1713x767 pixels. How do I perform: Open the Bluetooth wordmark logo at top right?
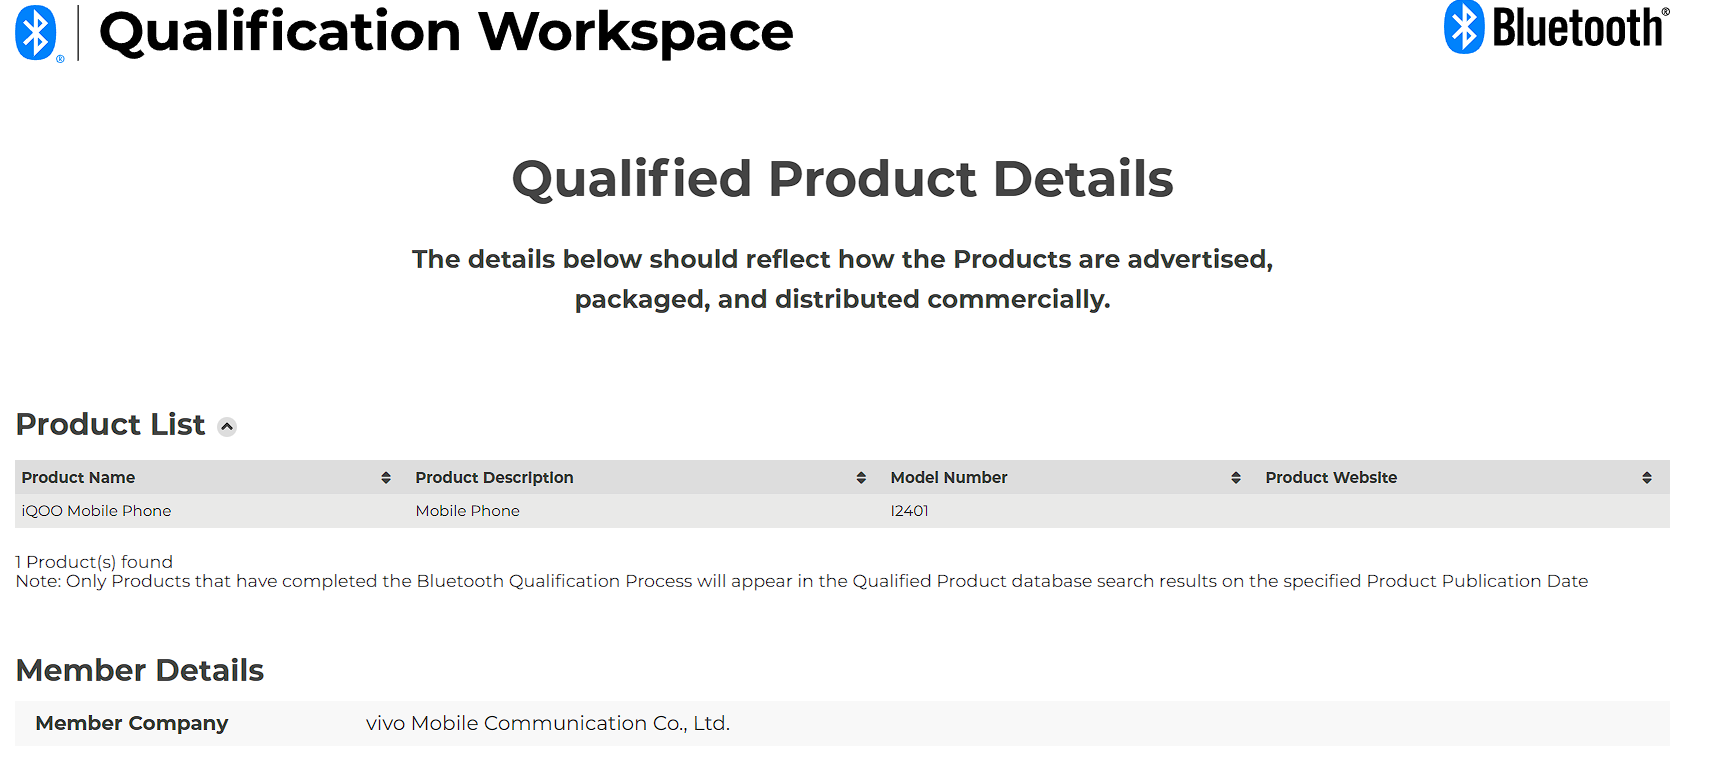pyautogui.click(x=1556, y=27)
